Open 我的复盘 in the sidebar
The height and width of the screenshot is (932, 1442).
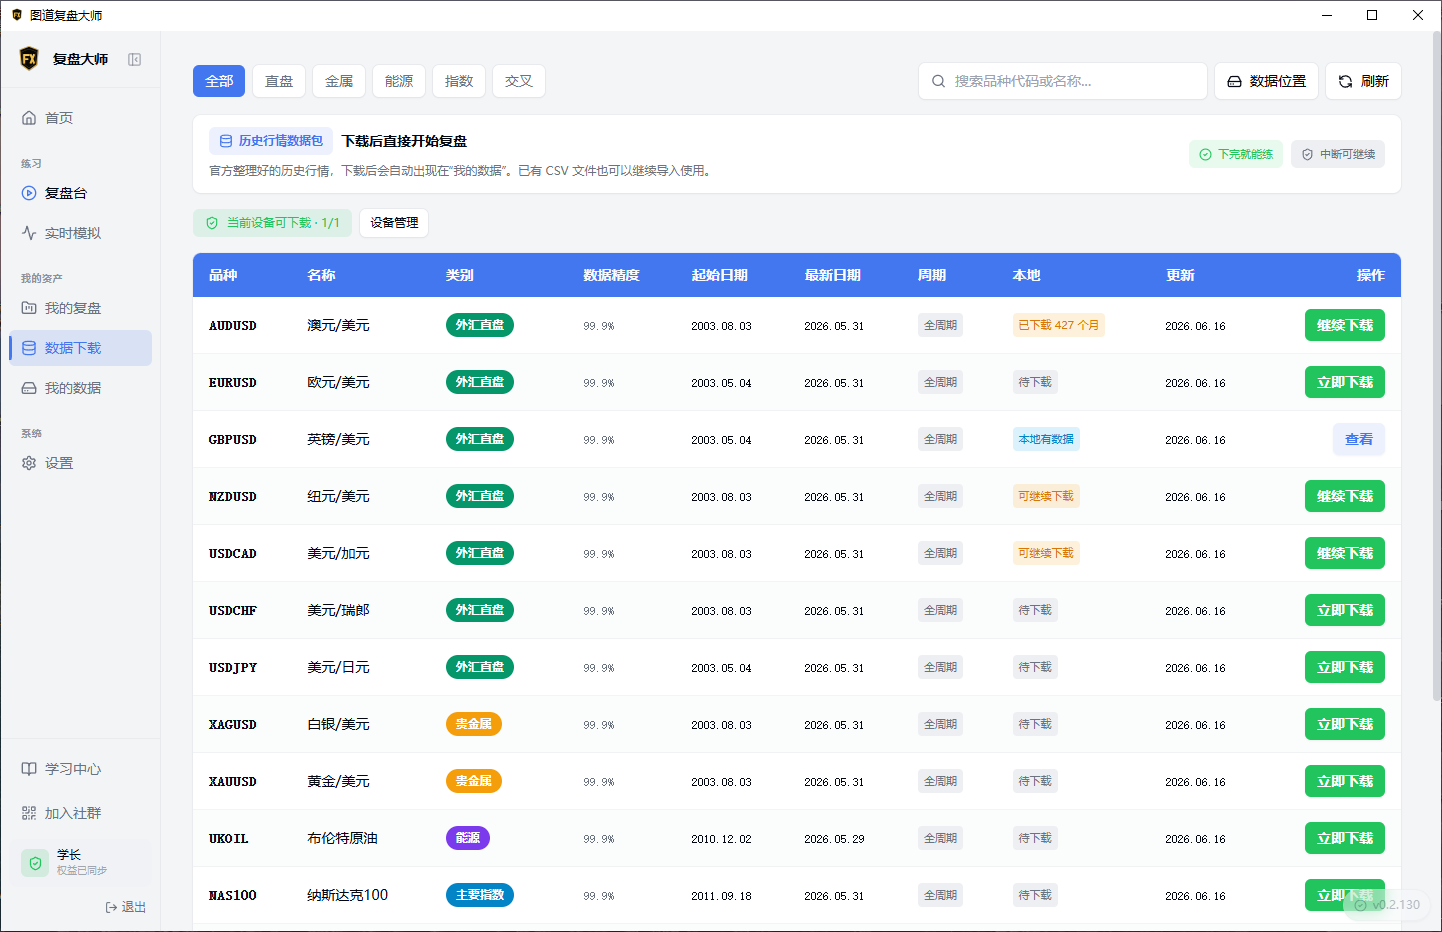tap(80, 308)
